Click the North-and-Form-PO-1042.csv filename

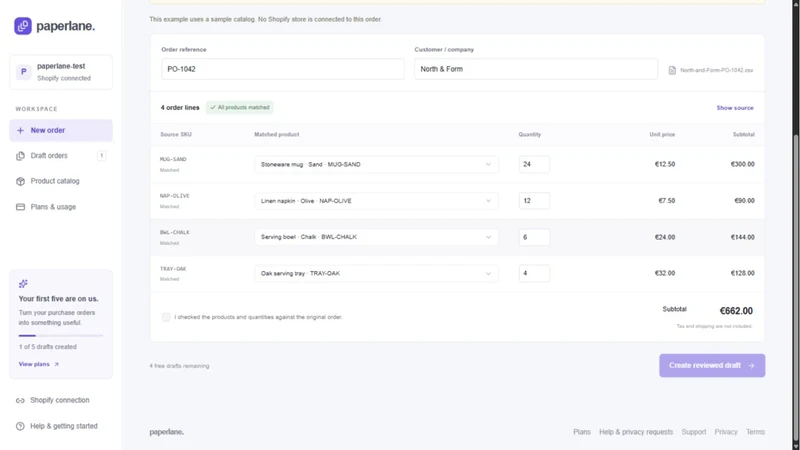(716, 70)
